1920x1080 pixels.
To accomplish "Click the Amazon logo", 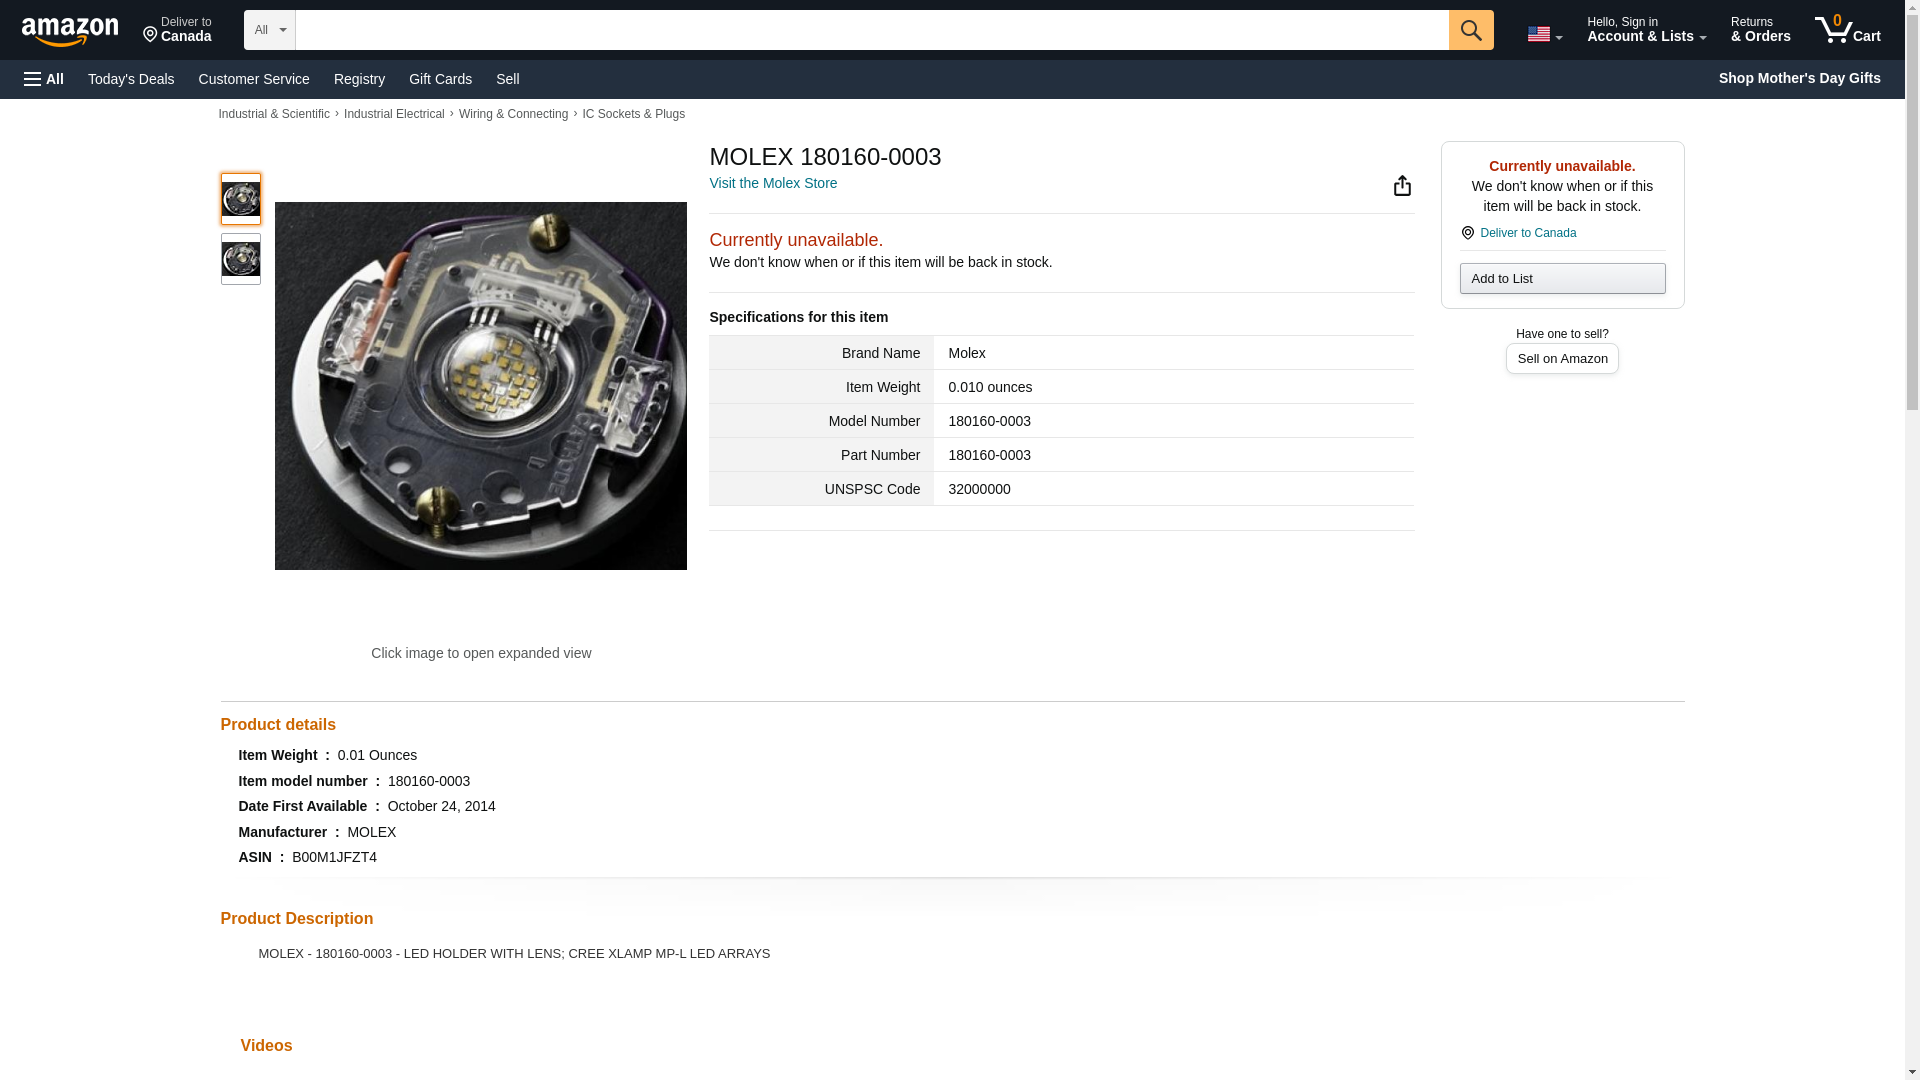I will click(x=70, y=31).
